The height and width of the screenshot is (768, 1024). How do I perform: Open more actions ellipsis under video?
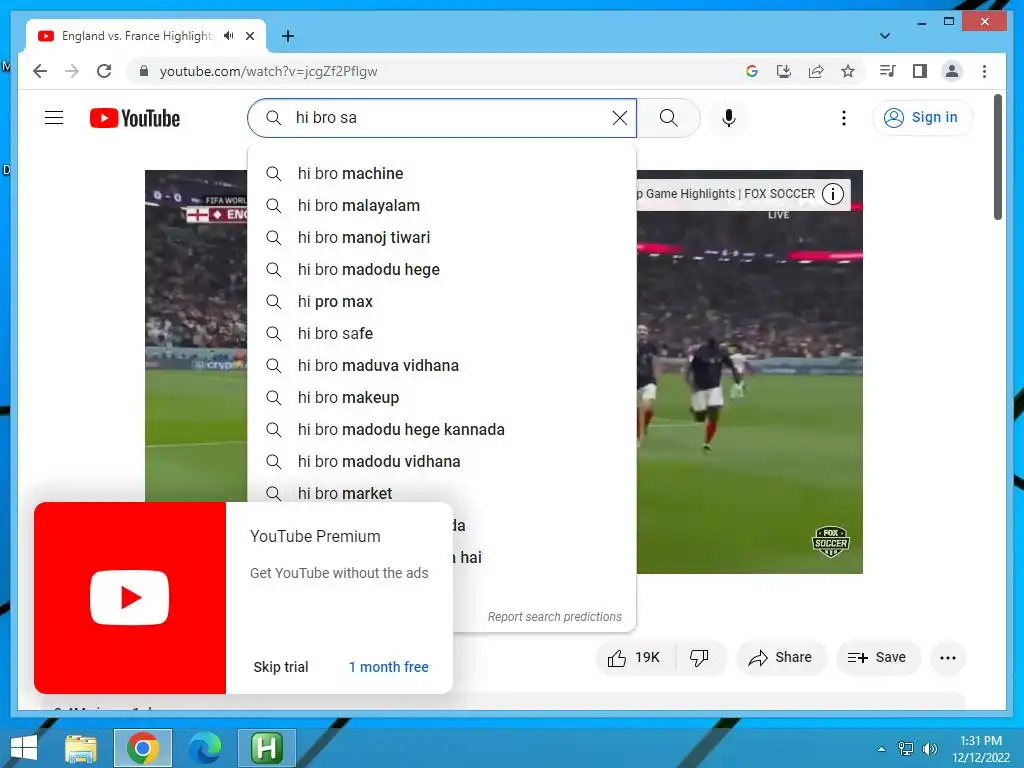click(x=948, y=658)
